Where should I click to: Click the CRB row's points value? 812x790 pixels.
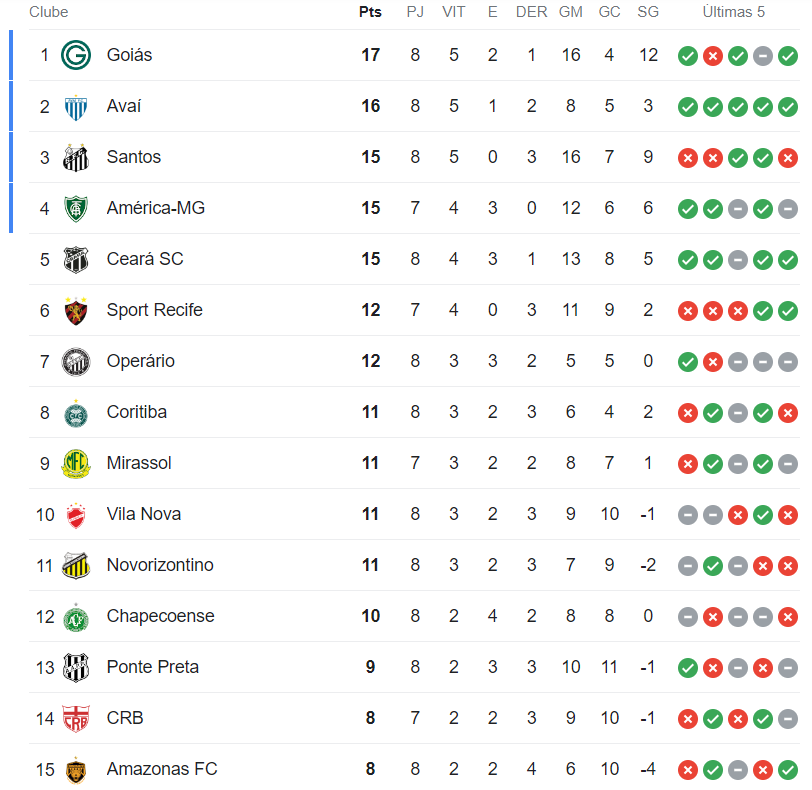[x=370, y=718]
